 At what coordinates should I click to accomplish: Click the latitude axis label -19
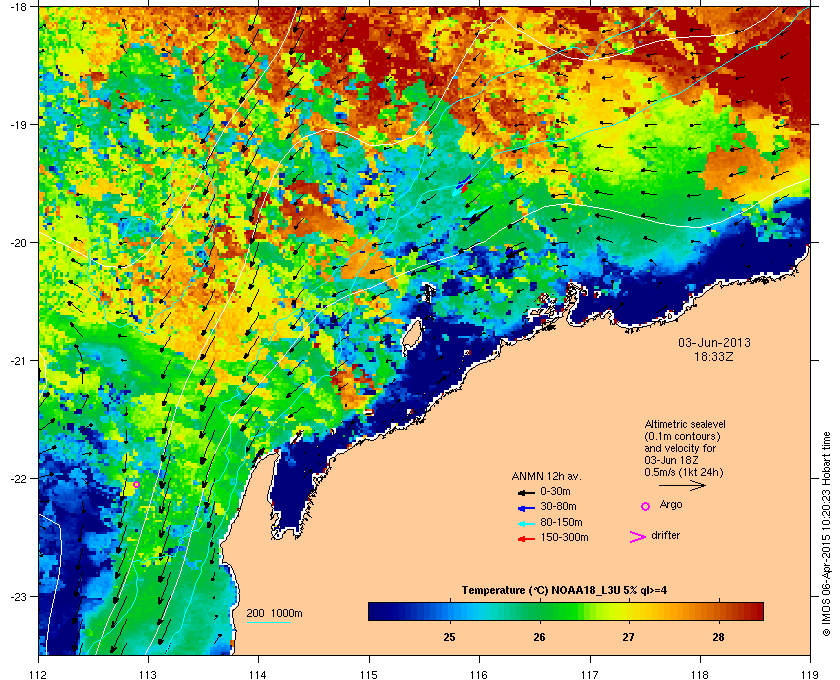(18, 124)
